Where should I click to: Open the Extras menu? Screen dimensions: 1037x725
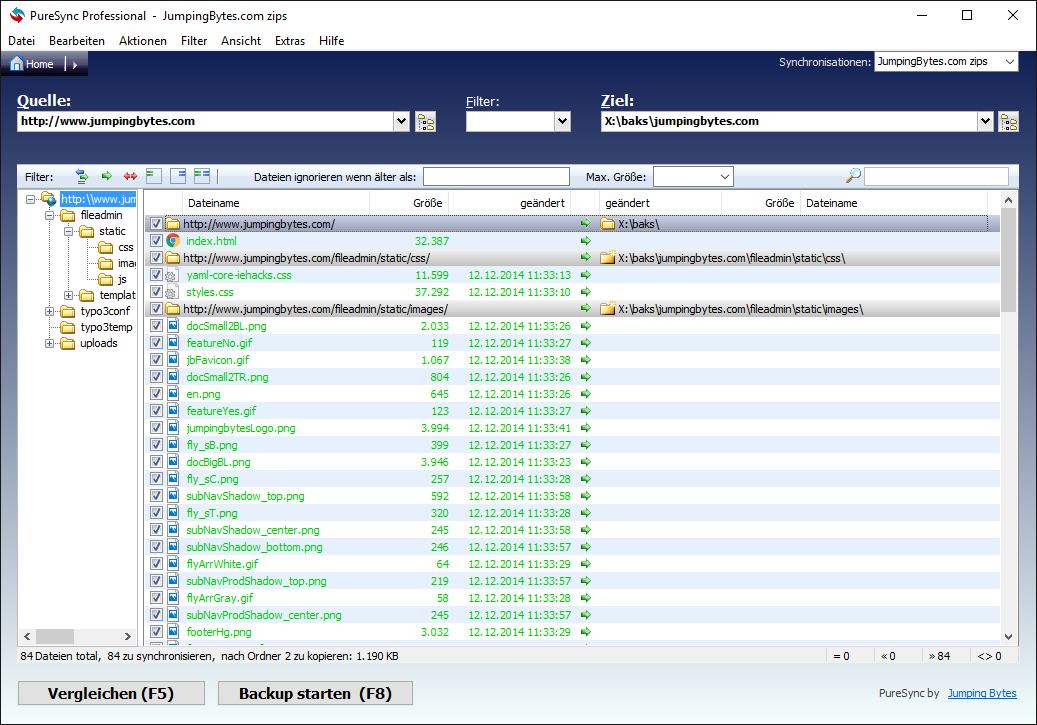pyautogui.click(x=290, y=41)
